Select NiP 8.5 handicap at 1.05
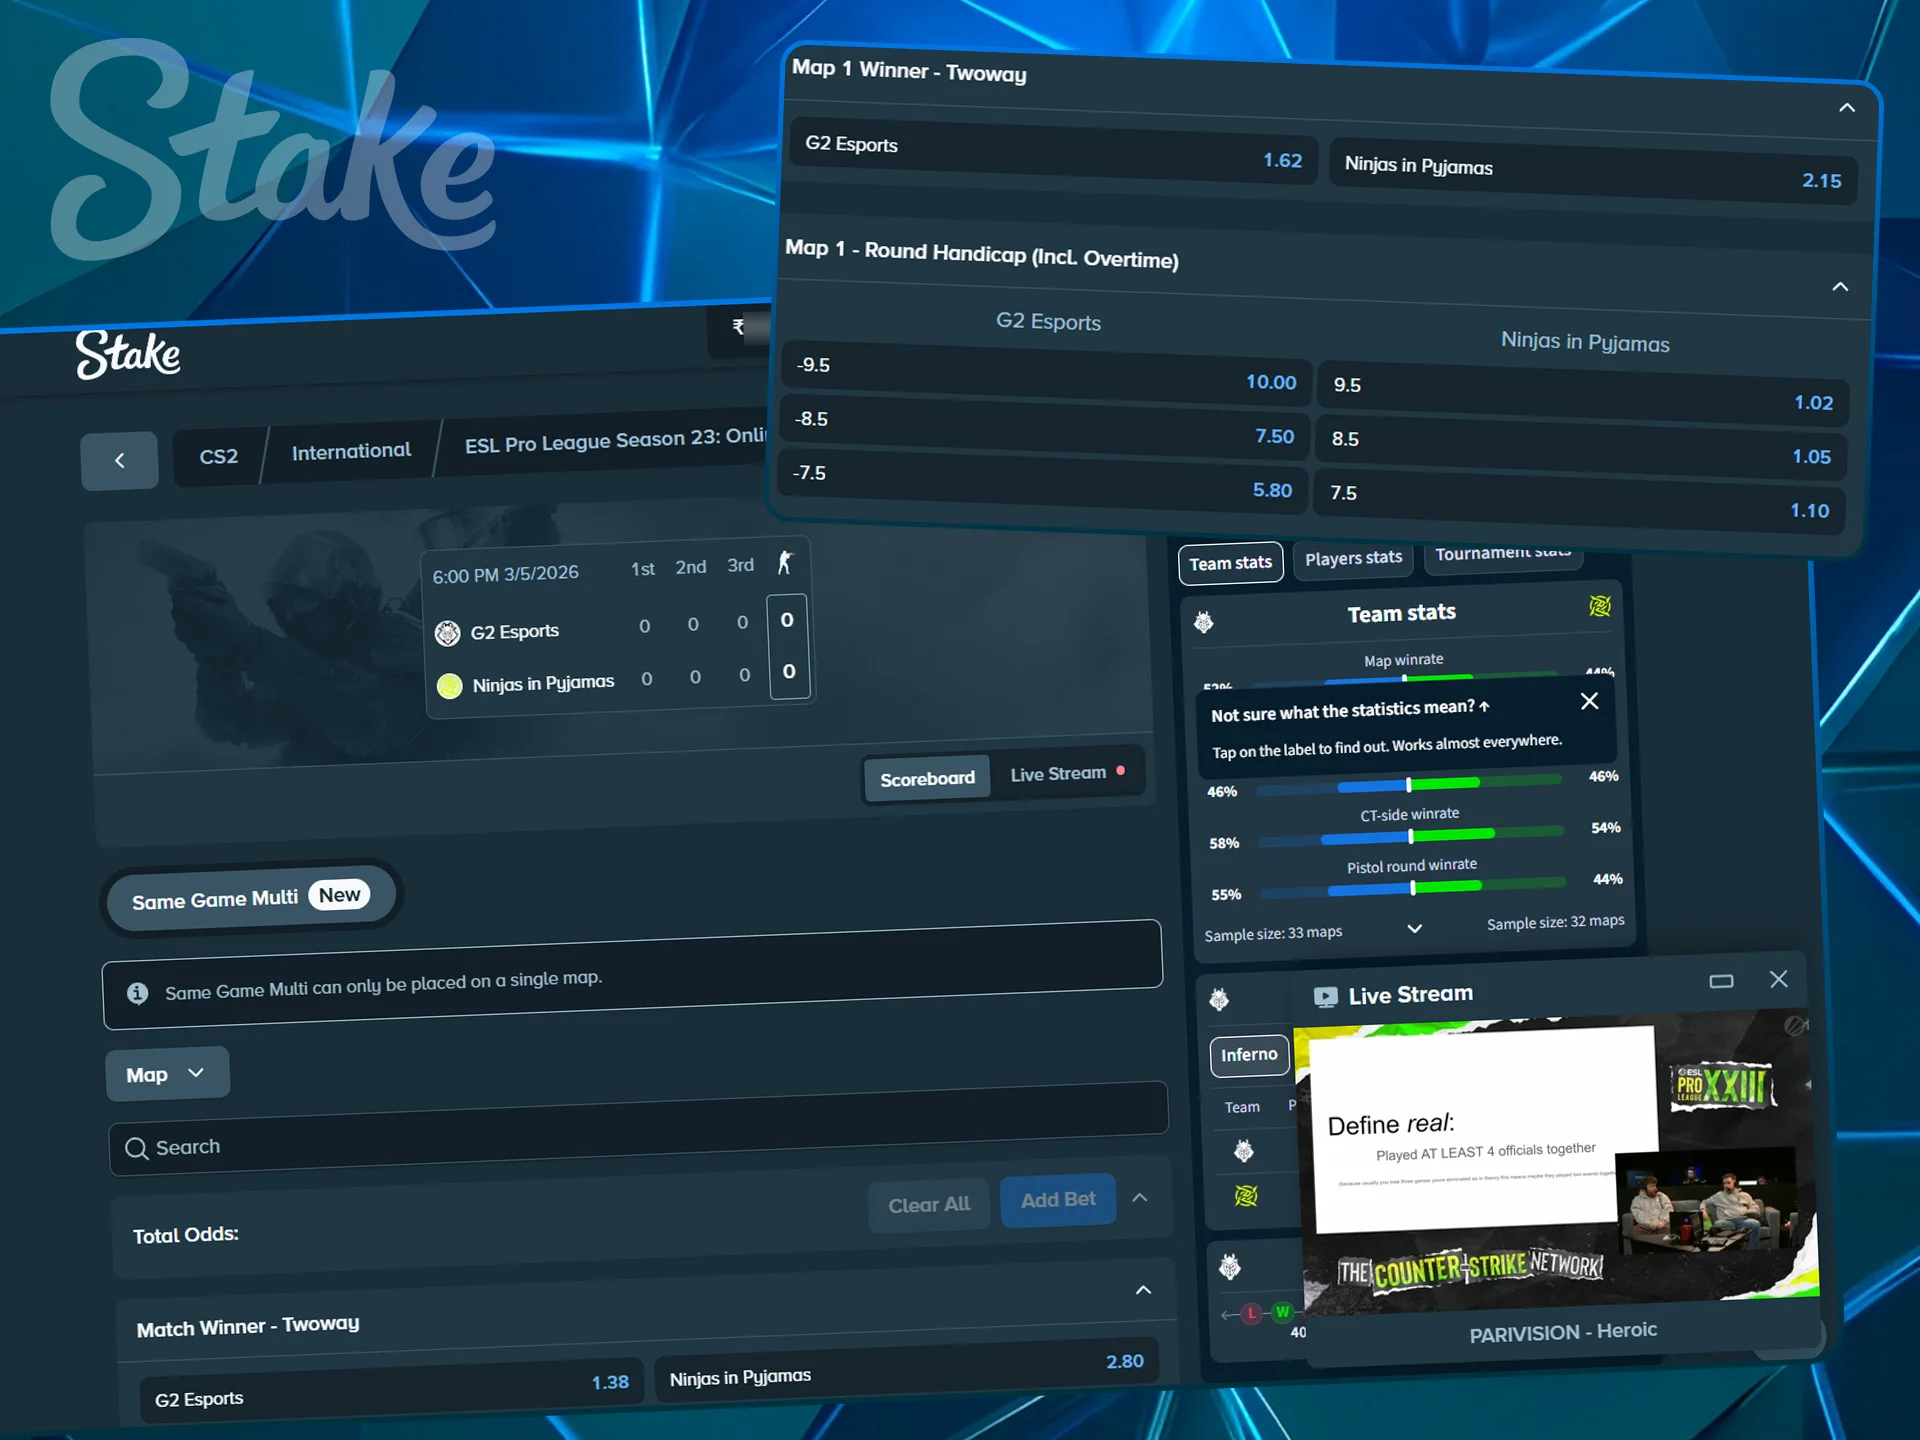The width and height of the screenshot is (1920, 1440). coord(1581,447)
